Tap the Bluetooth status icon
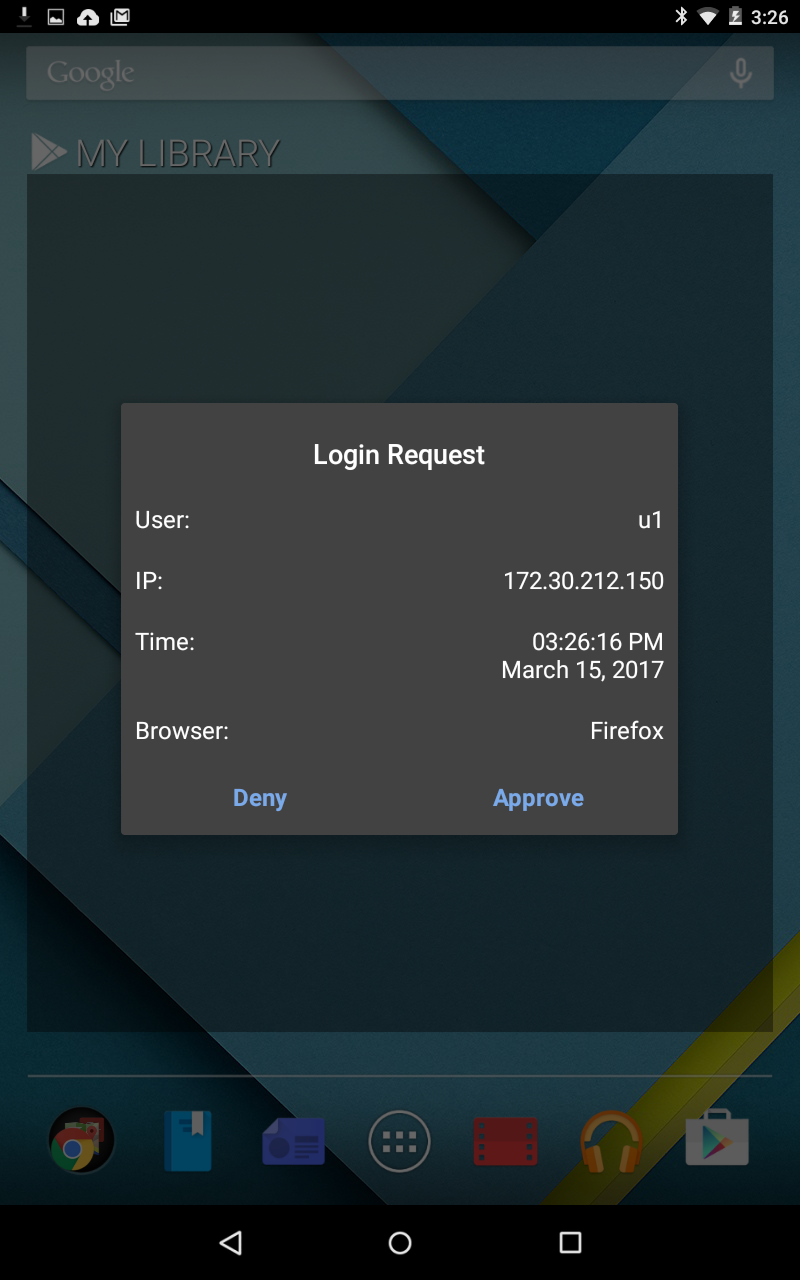This screenshot has height=1280, width=800. [x=681, y=16]
